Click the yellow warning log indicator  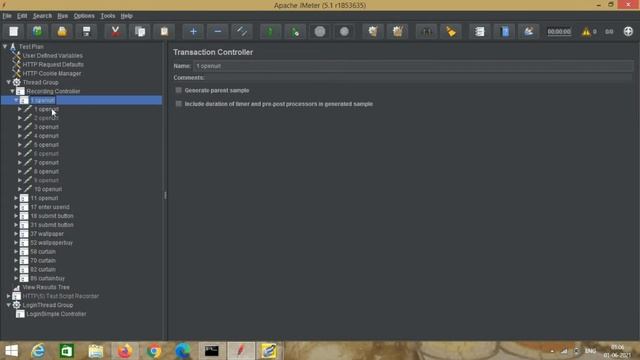pyautogui.click(x=586, y=31)
